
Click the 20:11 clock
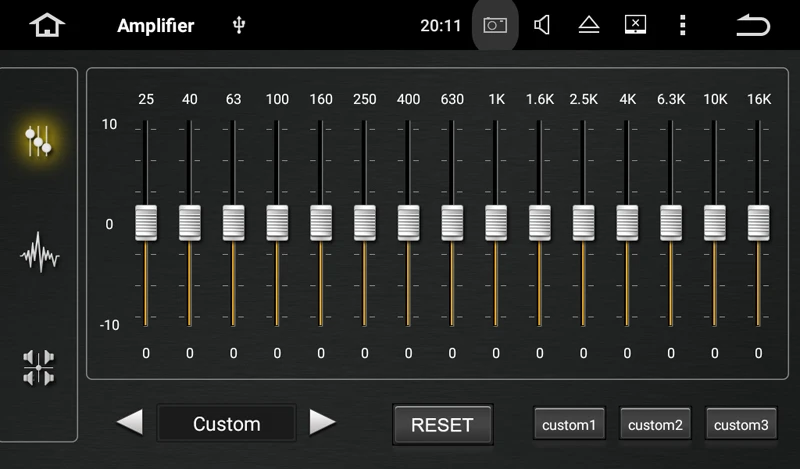tap(440, 26)
